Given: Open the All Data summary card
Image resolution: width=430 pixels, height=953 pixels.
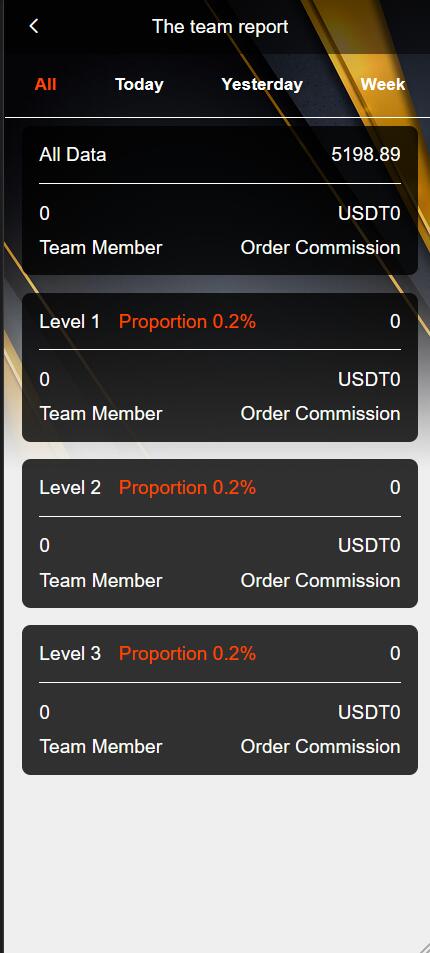Looking at the screenshot, I should pos(220,201).
